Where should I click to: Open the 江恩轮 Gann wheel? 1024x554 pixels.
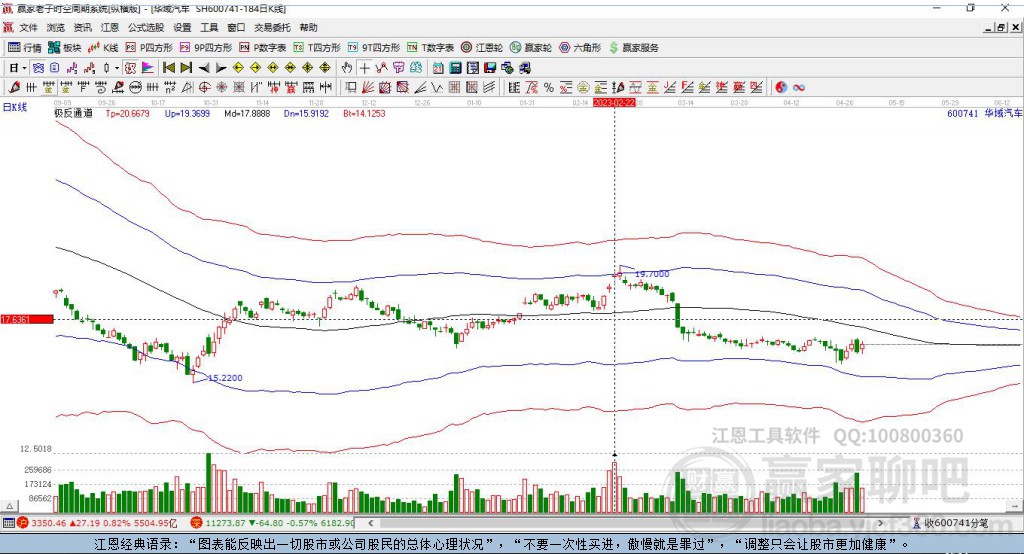pos(482,48)
